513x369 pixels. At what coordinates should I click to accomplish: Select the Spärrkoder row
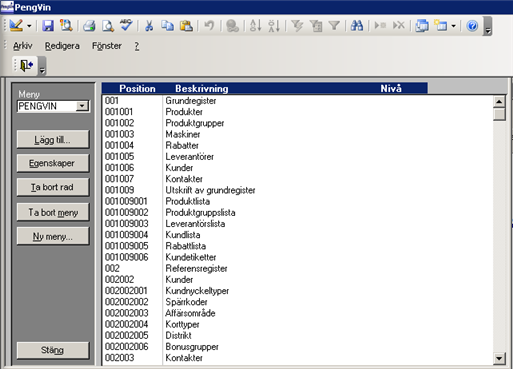pos(297,302)
